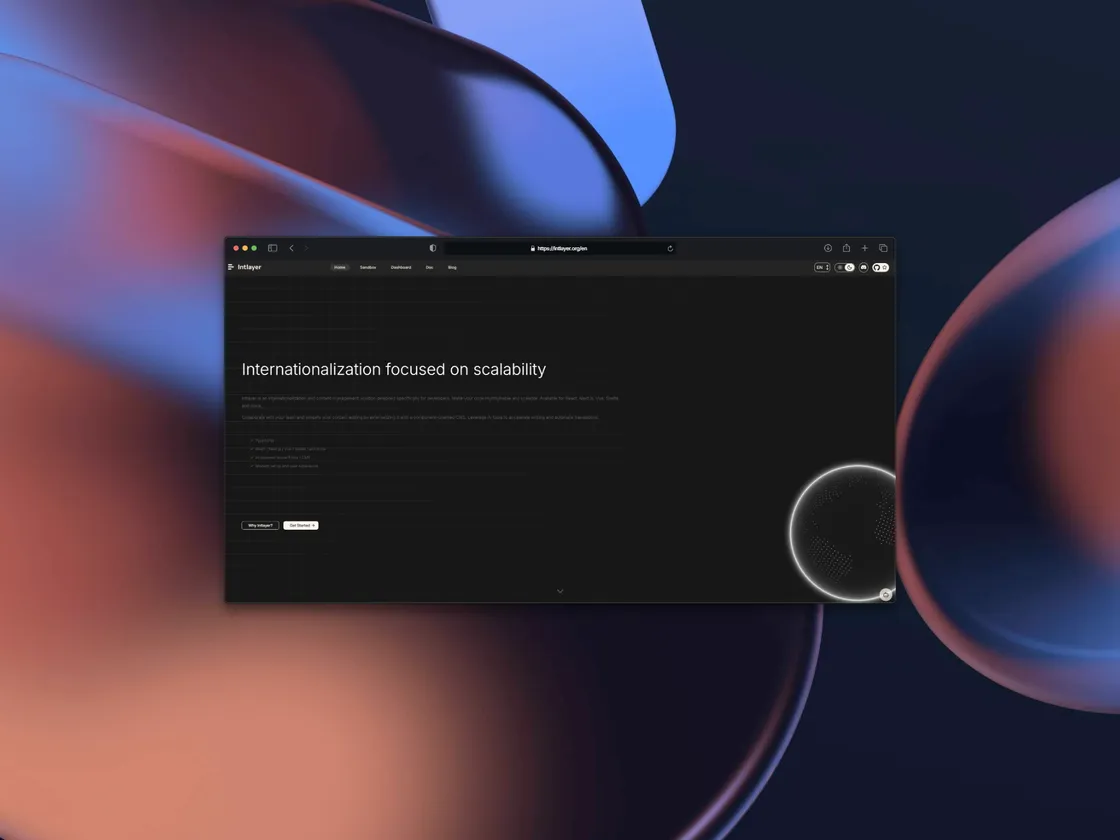Open the EN language dropdown
This screenshot has width=1120, height=840.
tap(822, 267)
